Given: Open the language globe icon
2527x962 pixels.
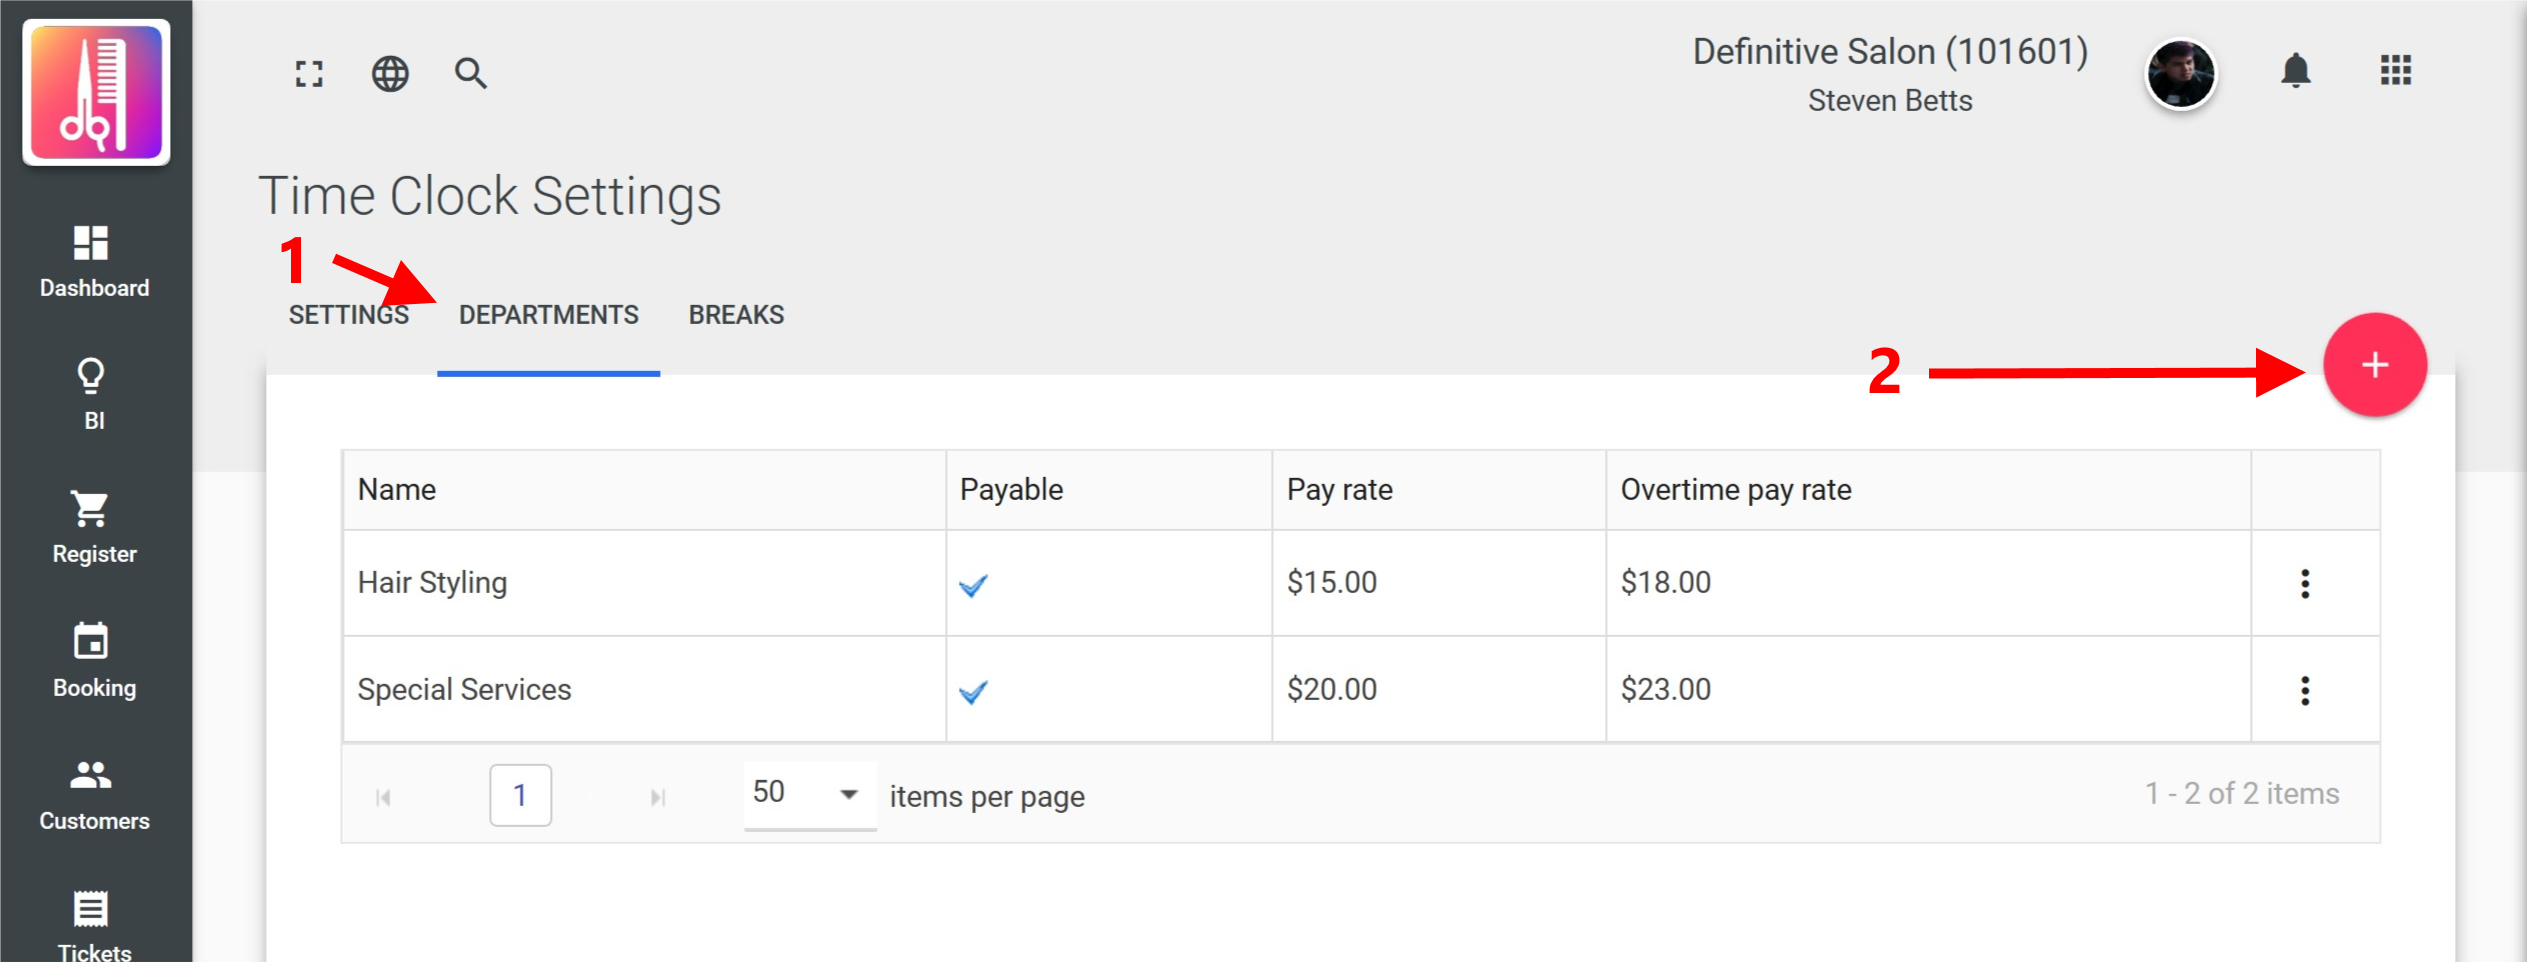Looking at the screenshot, I should click(x=390, y=74).
